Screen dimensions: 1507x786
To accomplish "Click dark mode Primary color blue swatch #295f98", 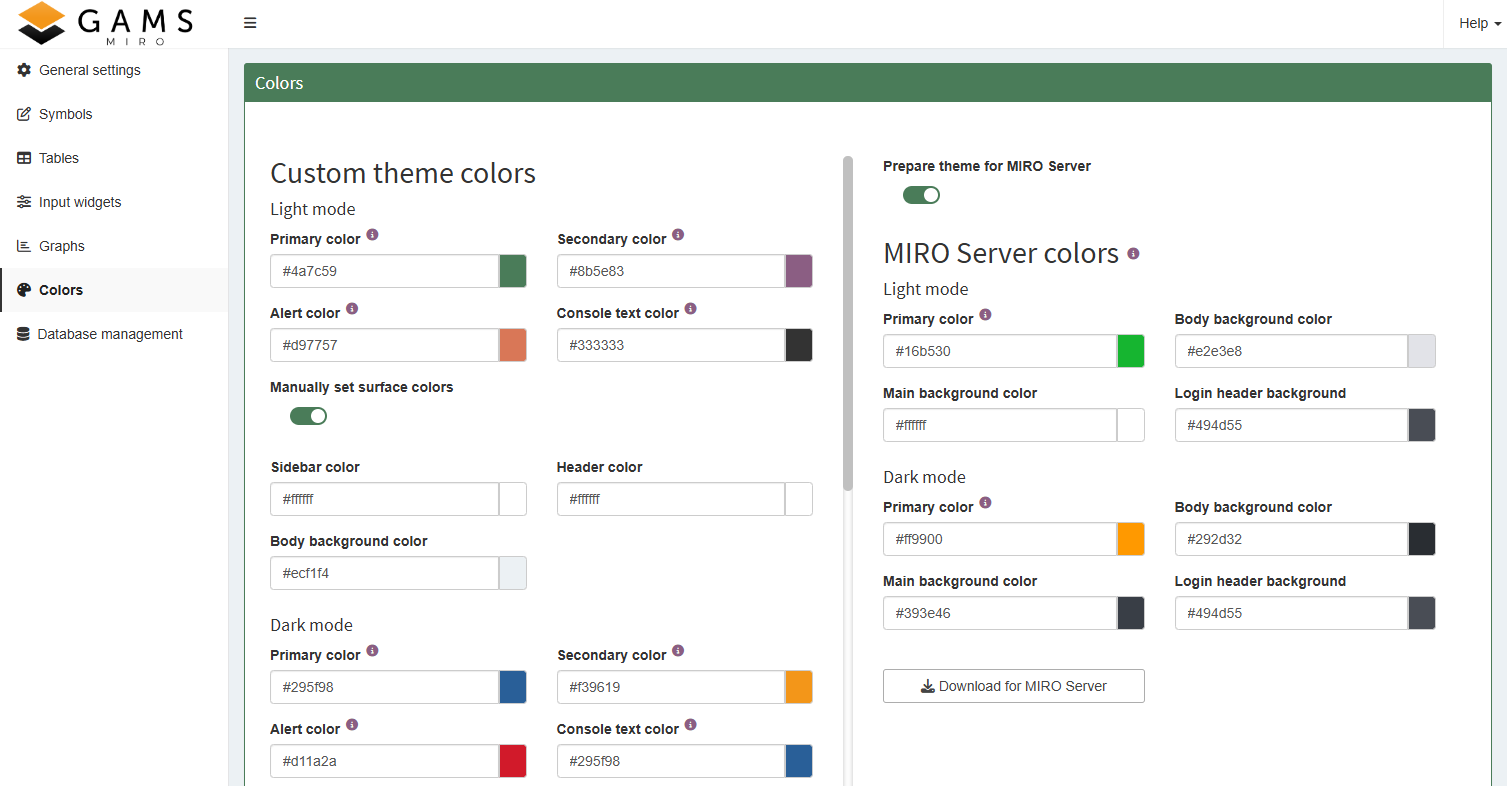I will click(x=513, y=687).
